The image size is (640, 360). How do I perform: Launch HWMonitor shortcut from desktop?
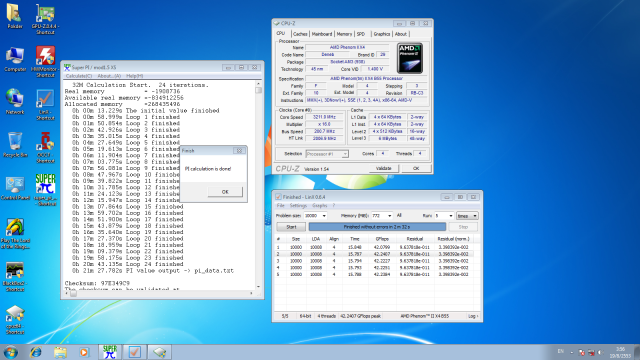[x=45, y=62]
